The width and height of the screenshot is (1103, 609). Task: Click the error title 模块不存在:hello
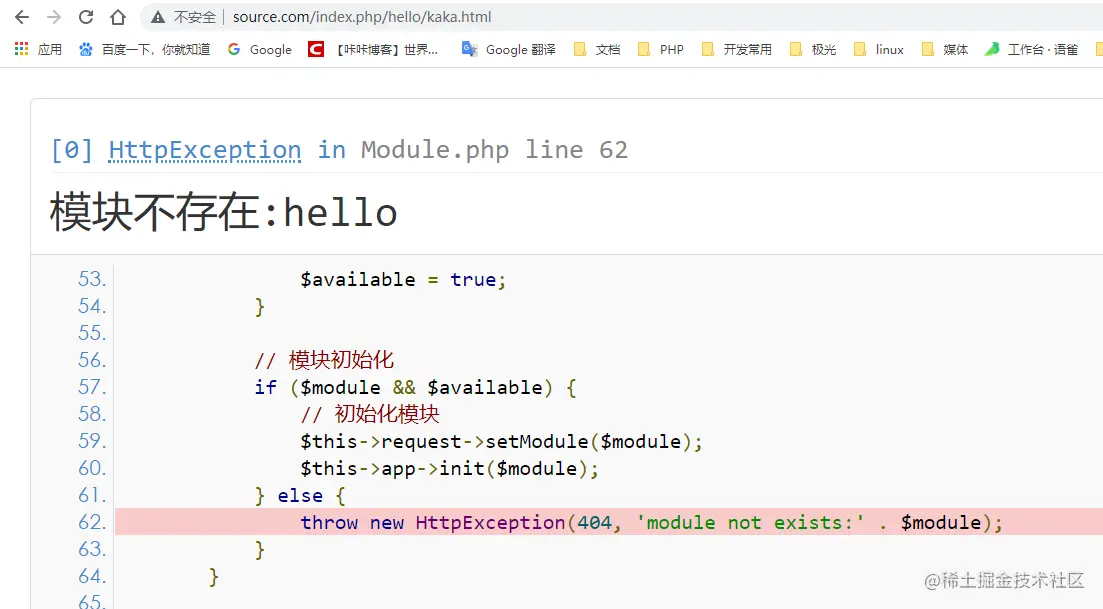tap(224, 212)
